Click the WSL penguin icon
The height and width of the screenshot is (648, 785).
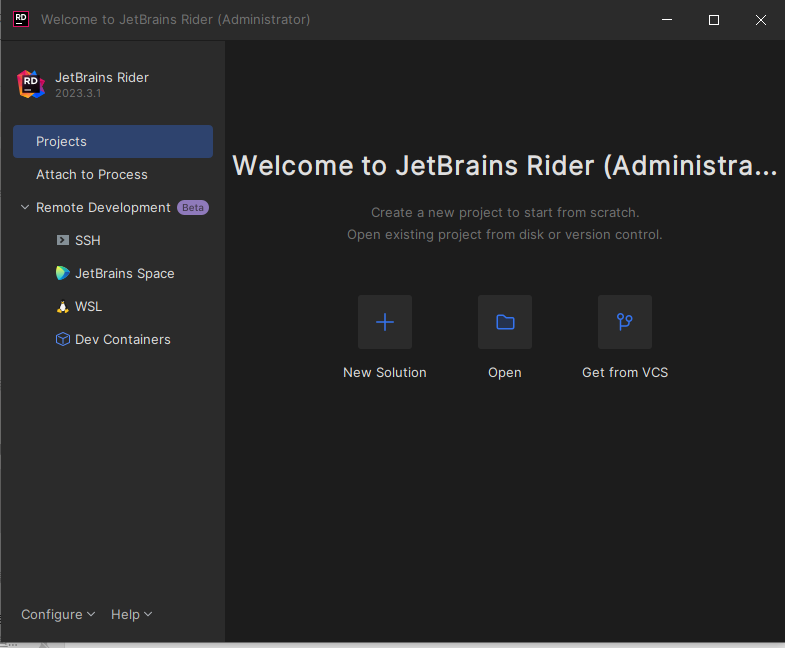pyautogui.click(x=63, y=306)
